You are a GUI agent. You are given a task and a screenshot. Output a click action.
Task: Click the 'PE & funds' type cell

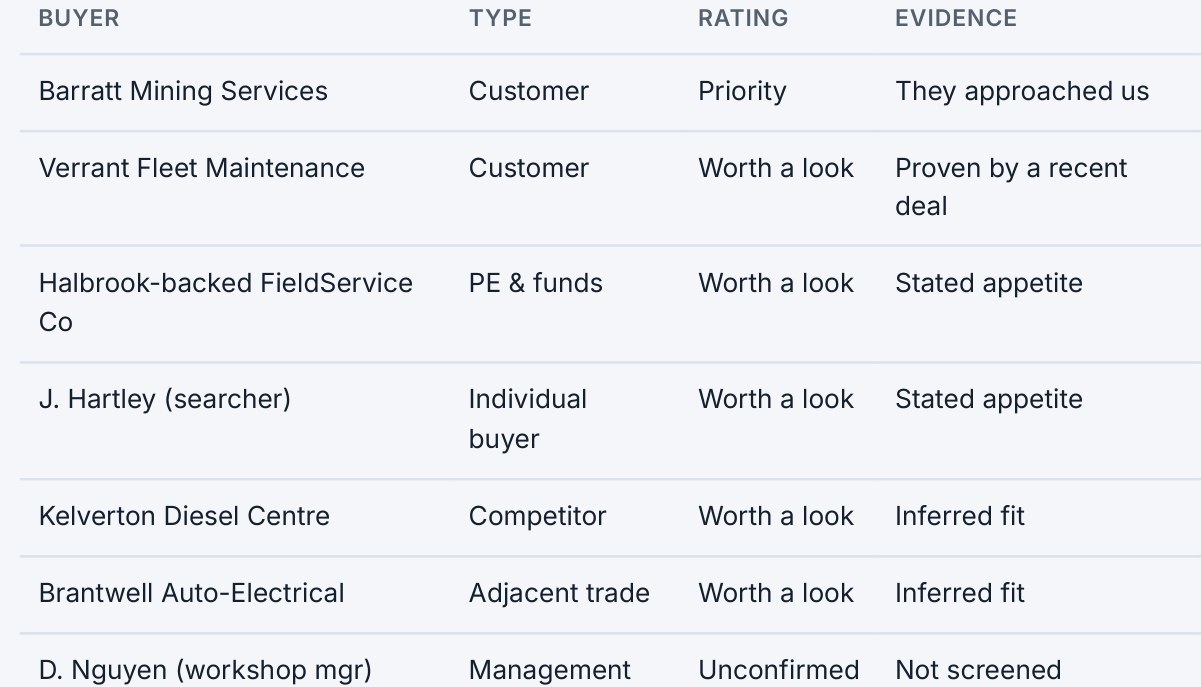(x=536, y=283)
